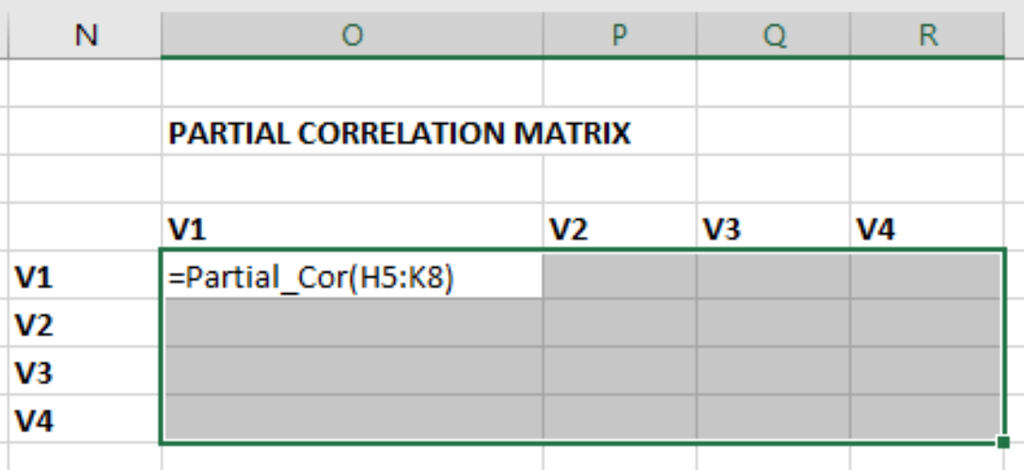Click the fill handle at selection corner
1024x470 pixels.
[x=1004, y=443]
